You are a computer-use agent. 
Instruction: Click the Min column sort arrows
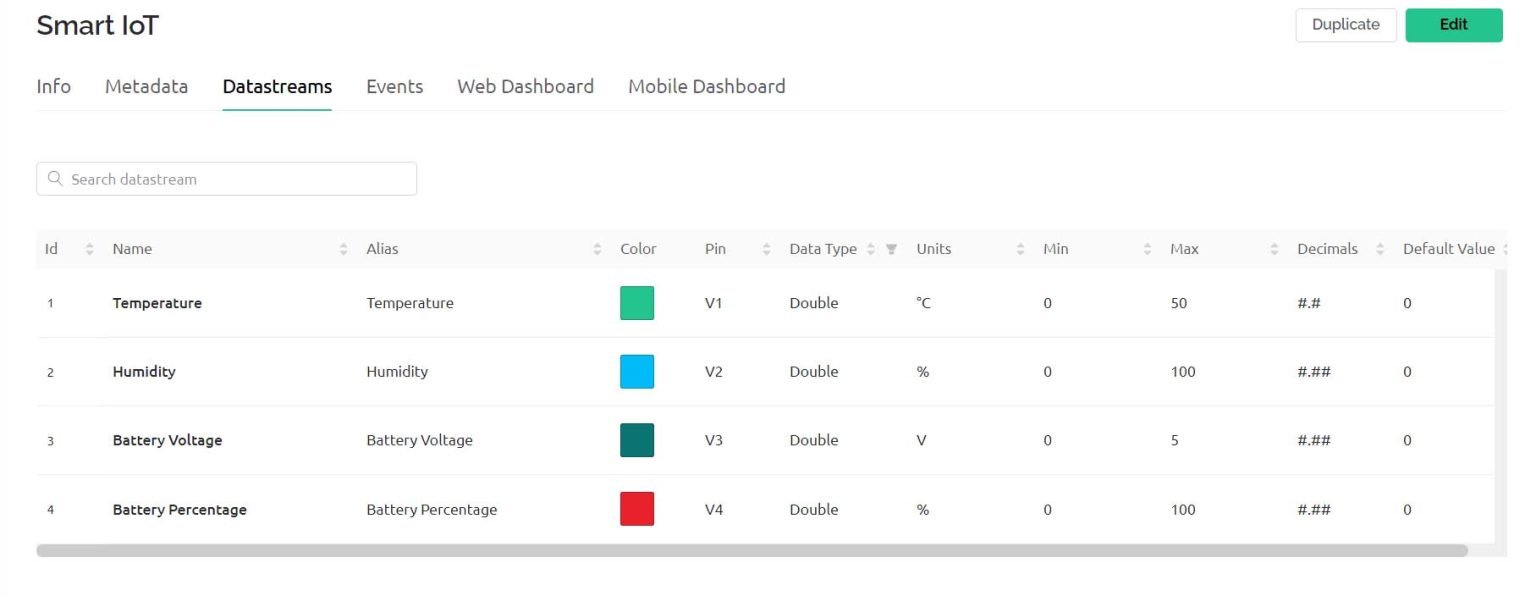click(x=1148, y=249)
